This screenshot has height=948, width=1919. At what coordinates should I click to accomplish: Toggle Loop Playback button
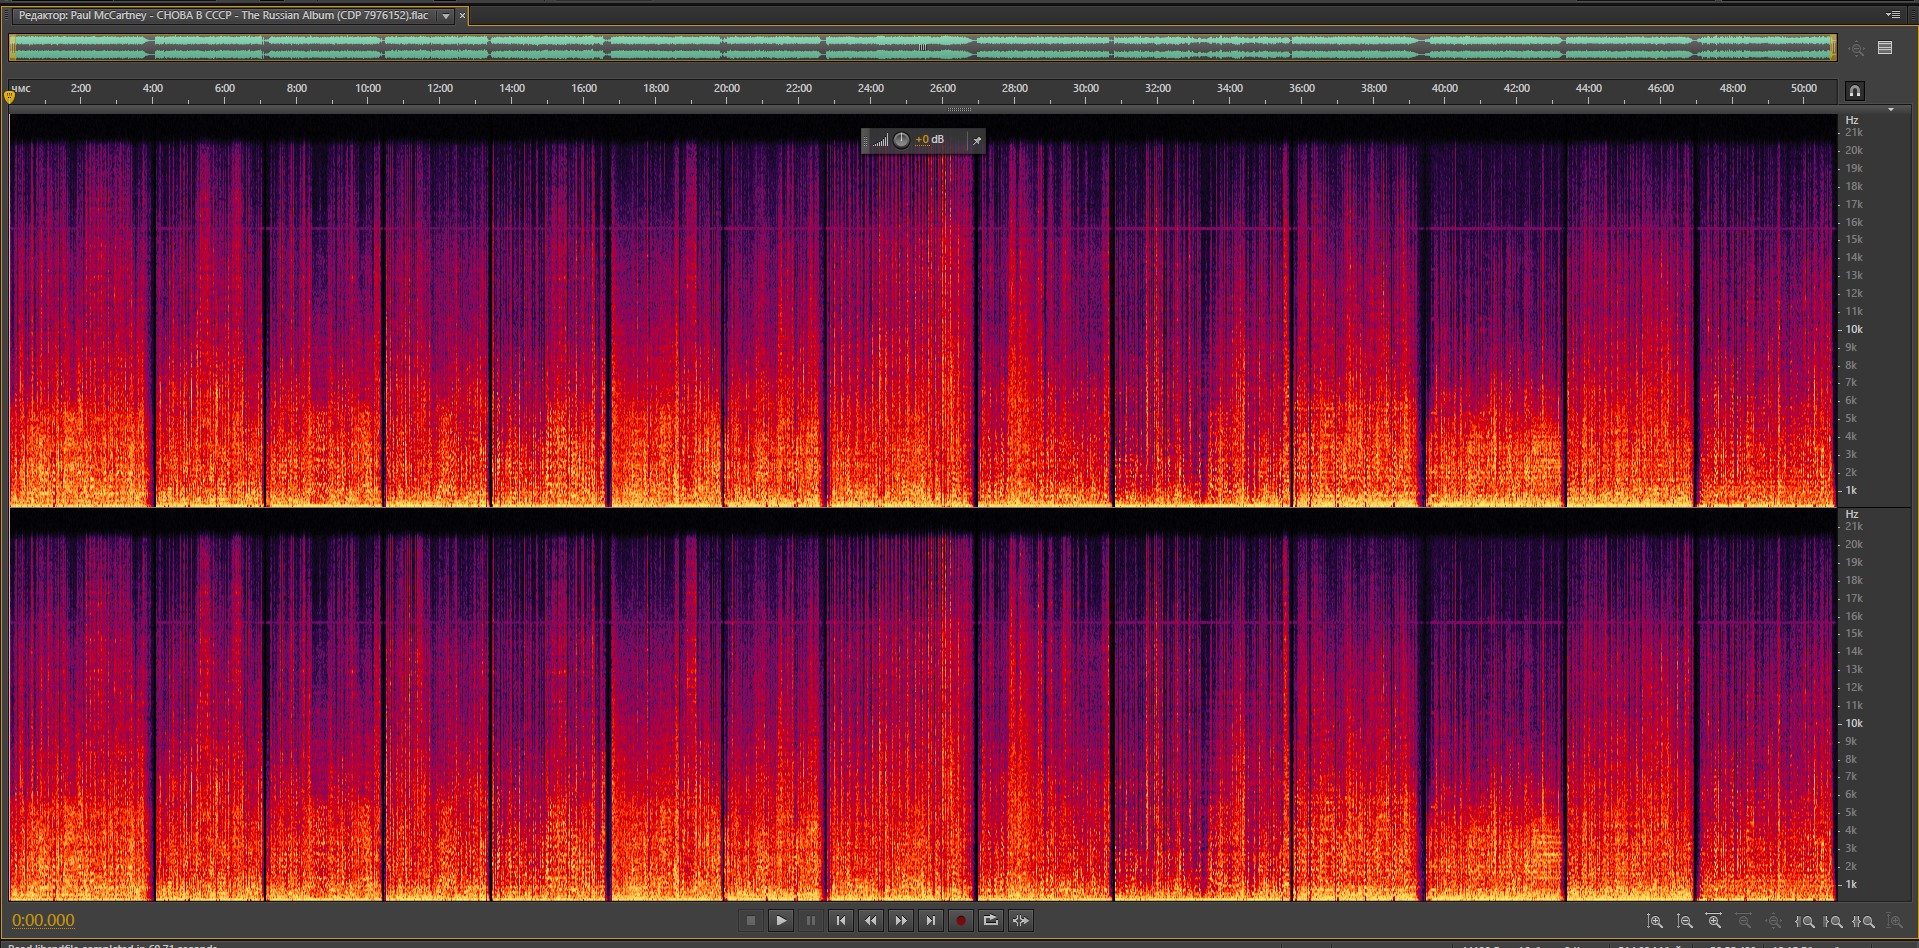point(991,921)
